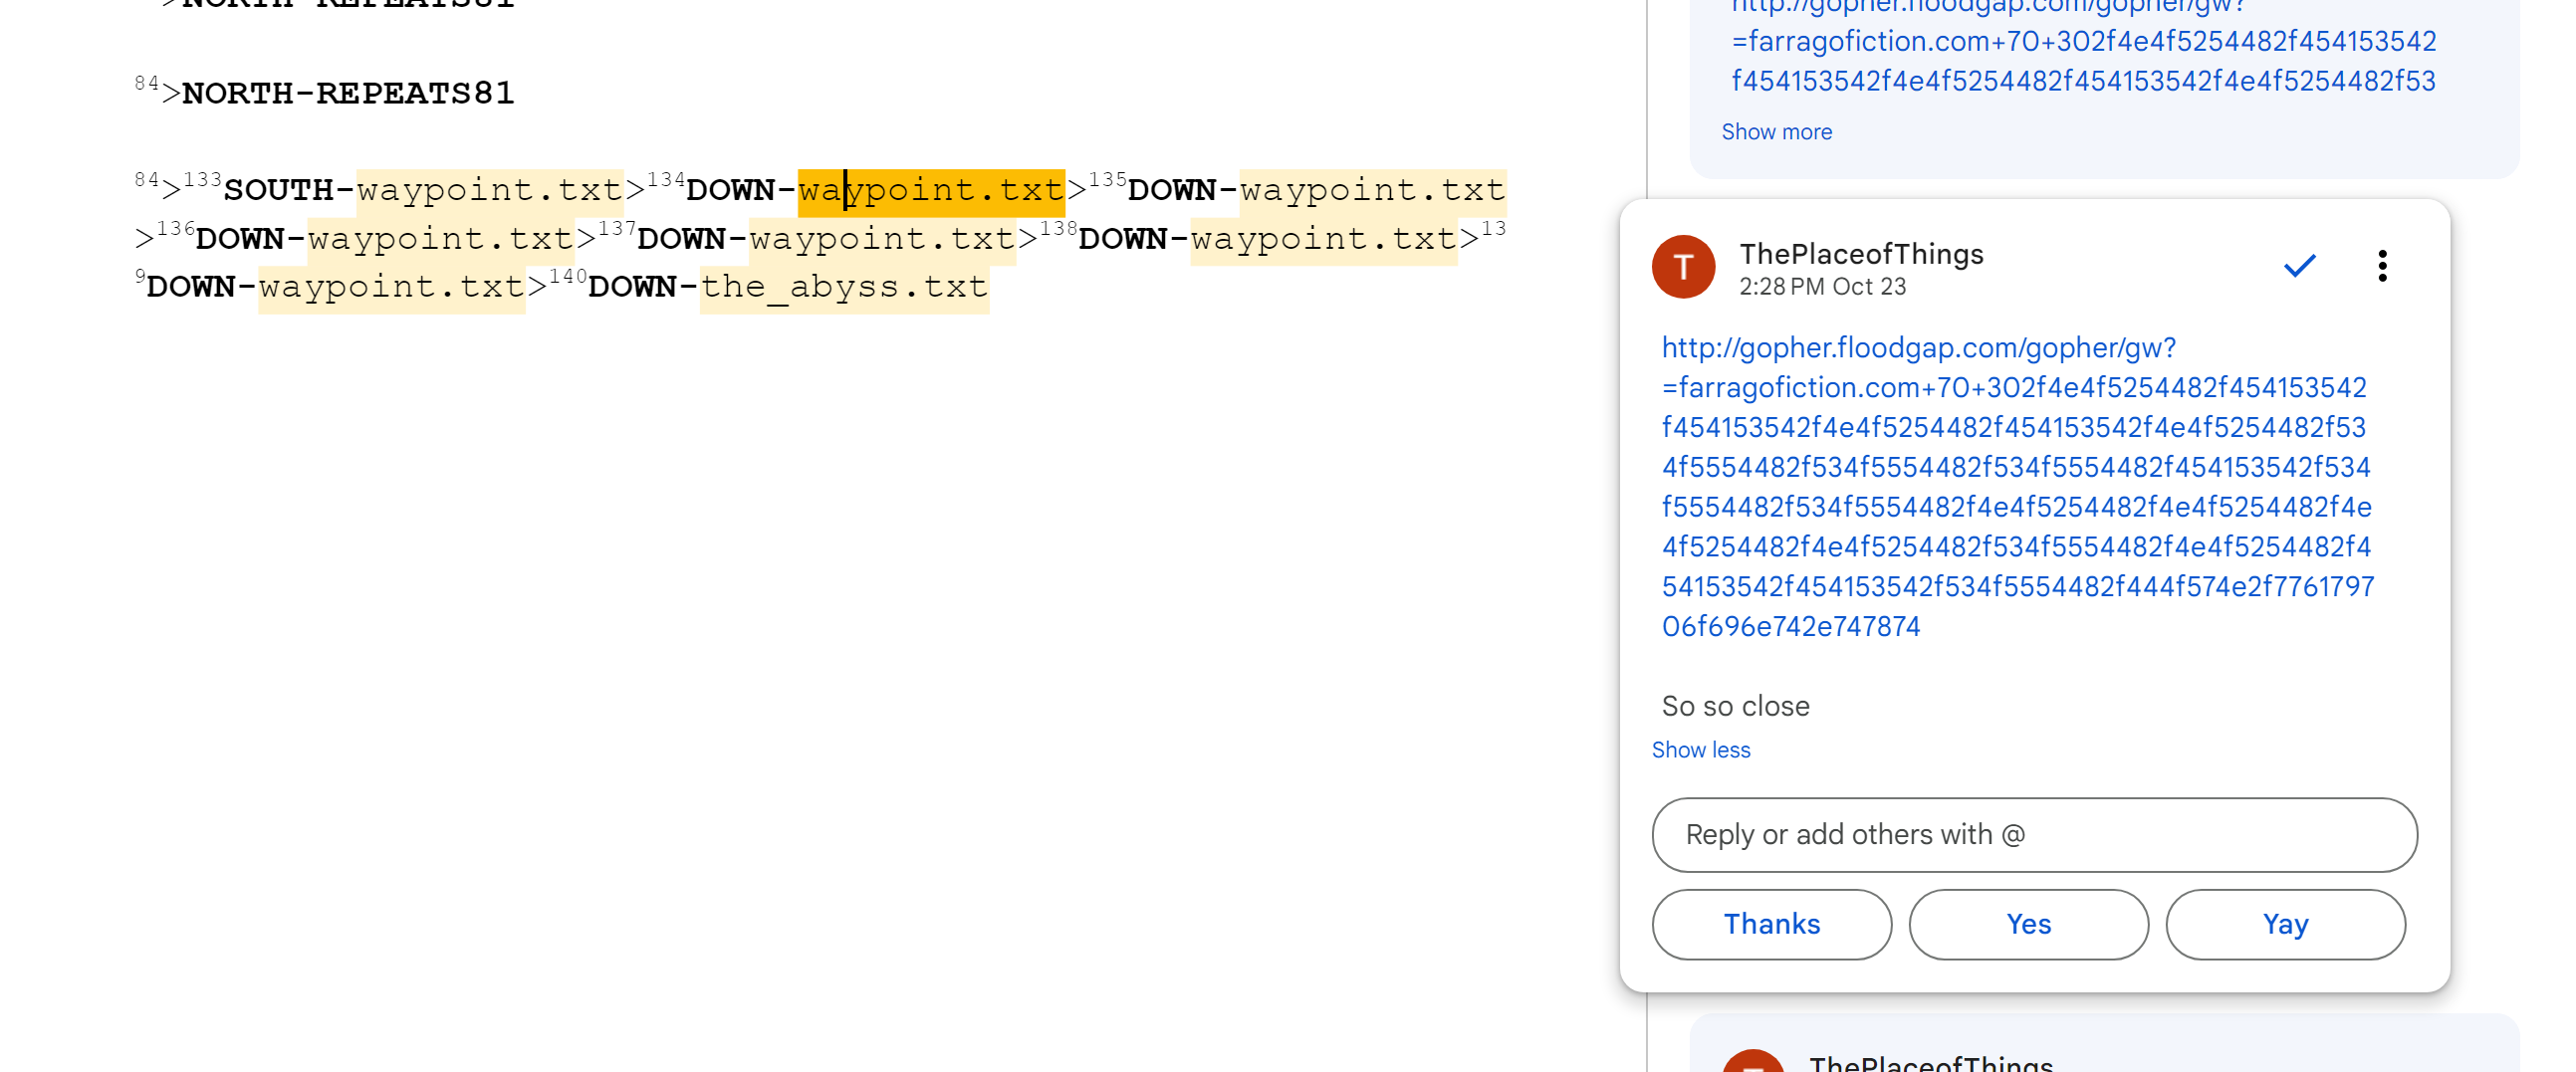Click footnote reference 133 before SOUTH
The width and height of the screenshot is (2576, 1072).
202,180
